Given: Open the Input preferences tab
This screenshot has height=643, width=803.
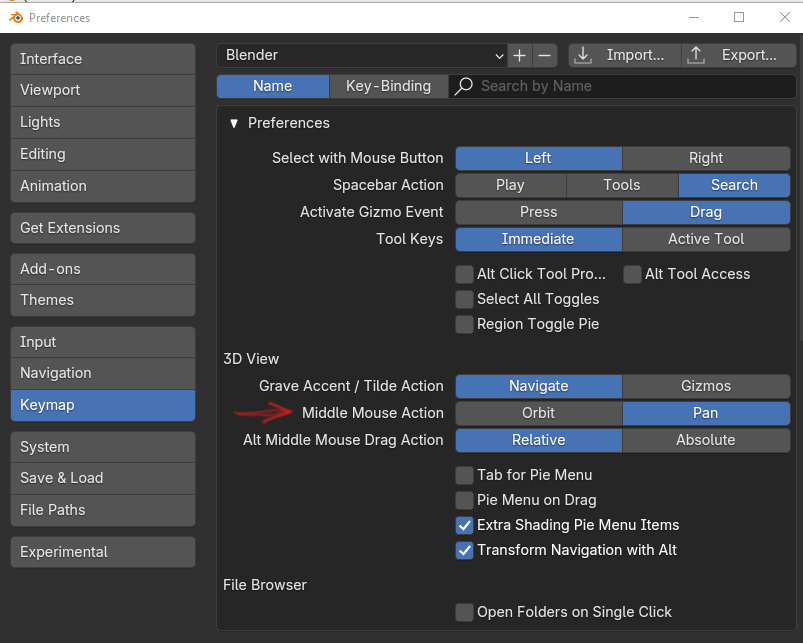Looking at the screenshot, I should click(103, 342).
